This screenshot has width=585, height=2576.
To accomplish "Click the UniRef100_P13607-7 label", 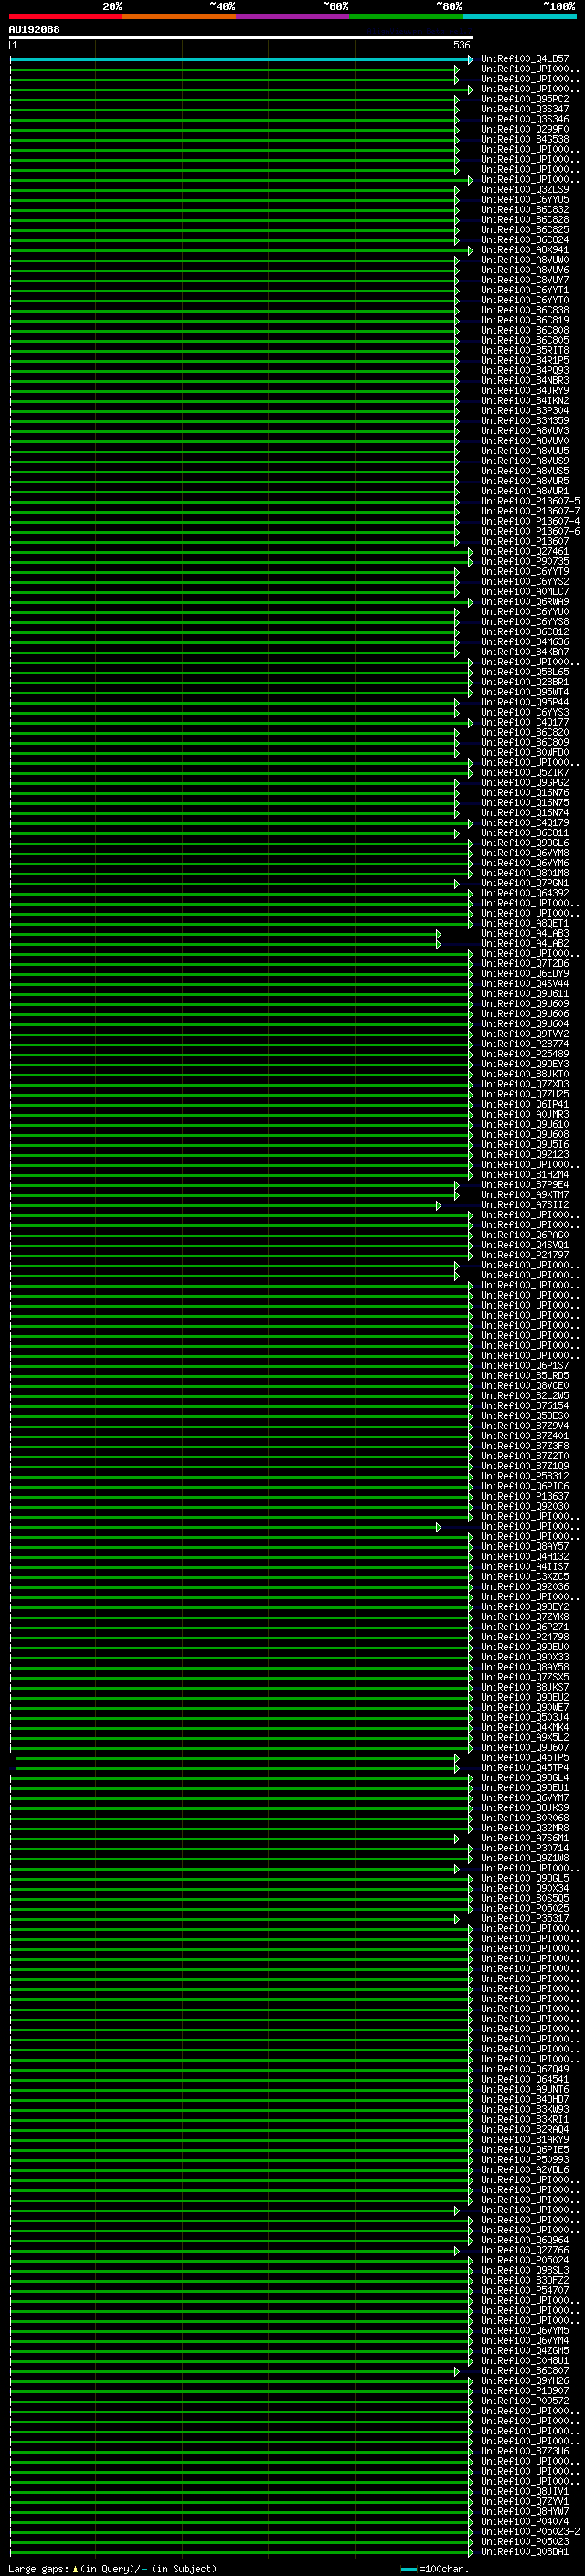I will click(x=530, y=511).
